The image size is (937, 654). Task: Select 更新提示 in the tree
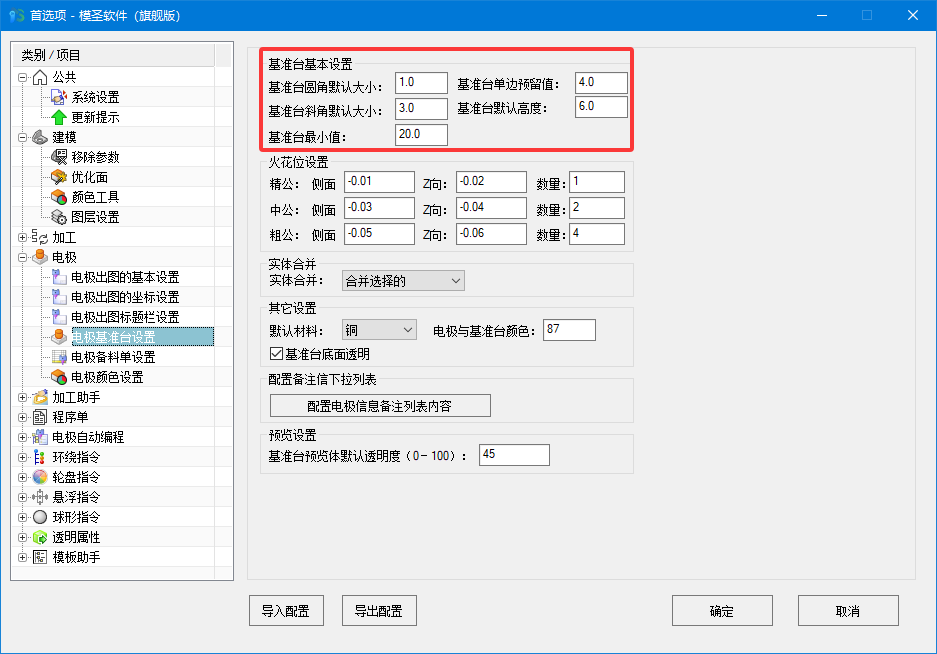pyautogui.click(x=96, y=117)
